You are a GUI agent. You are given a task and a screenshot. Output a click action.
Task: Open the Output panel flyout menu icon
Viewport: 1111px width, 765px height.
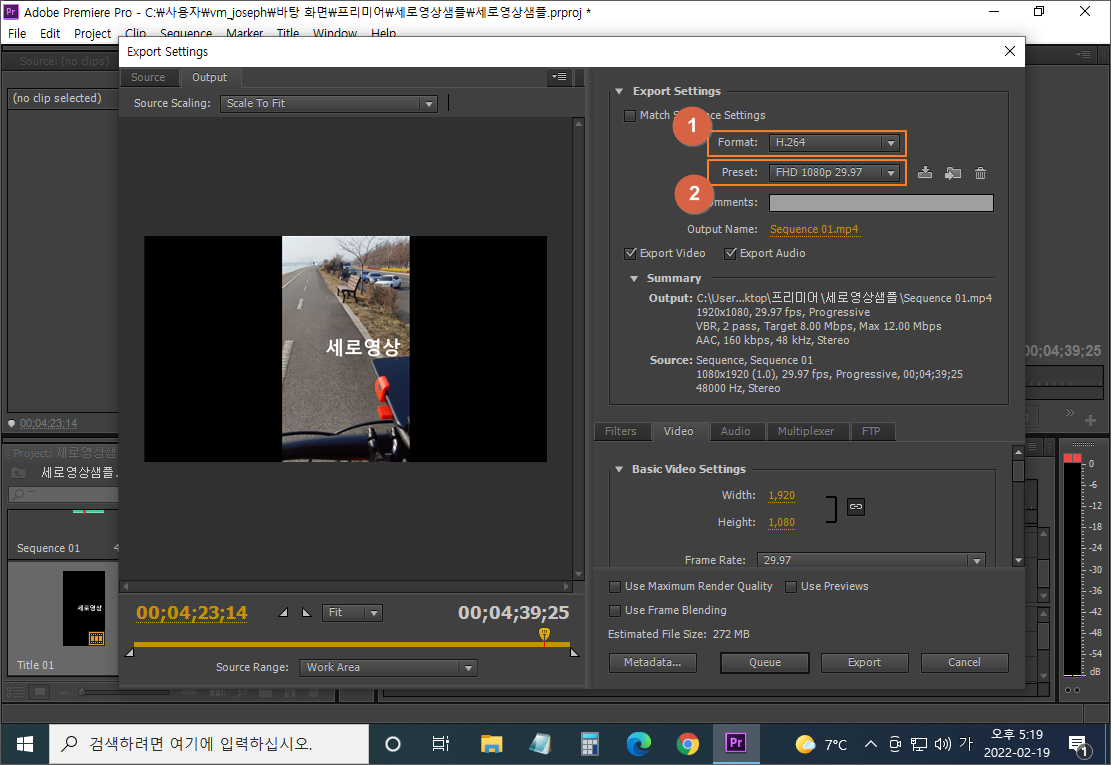[559, 76]
